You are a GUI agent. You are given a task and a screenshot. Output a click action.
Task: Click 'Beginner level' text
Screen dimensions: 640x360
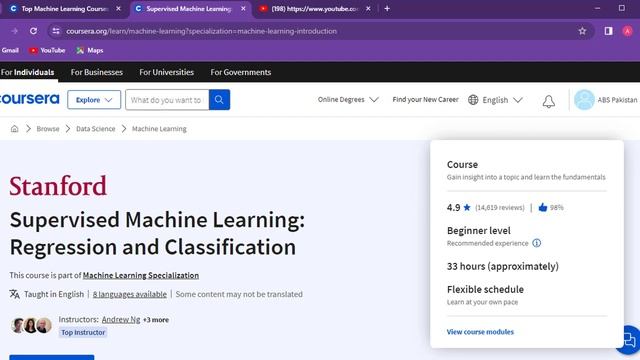pyautogui.click(x=479, y=231)
